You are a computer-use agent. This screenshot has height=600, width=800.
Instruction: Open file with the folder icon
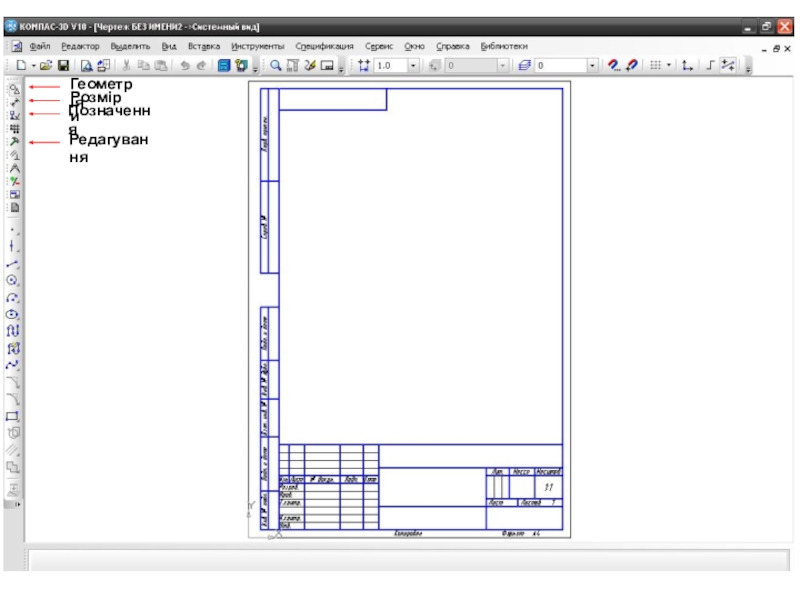coord(47,66)
